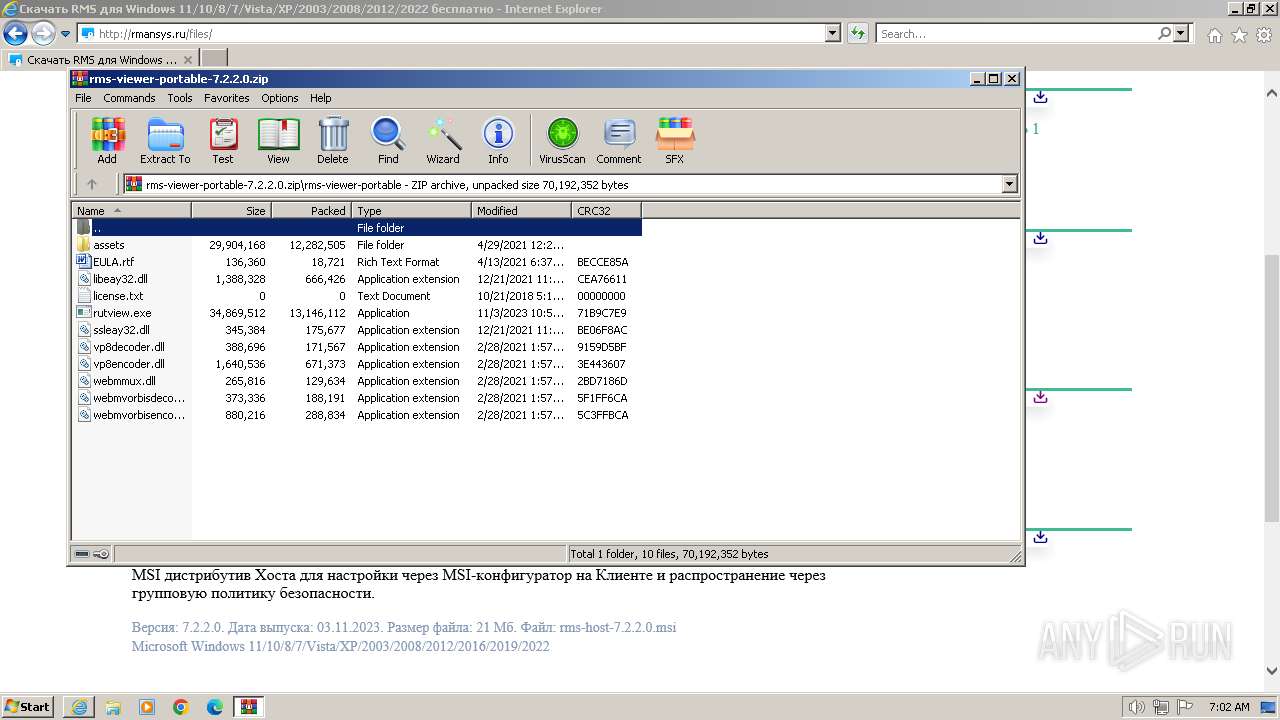Click the page's vertical scrollbar down arrow

(x=1272, y=672)
